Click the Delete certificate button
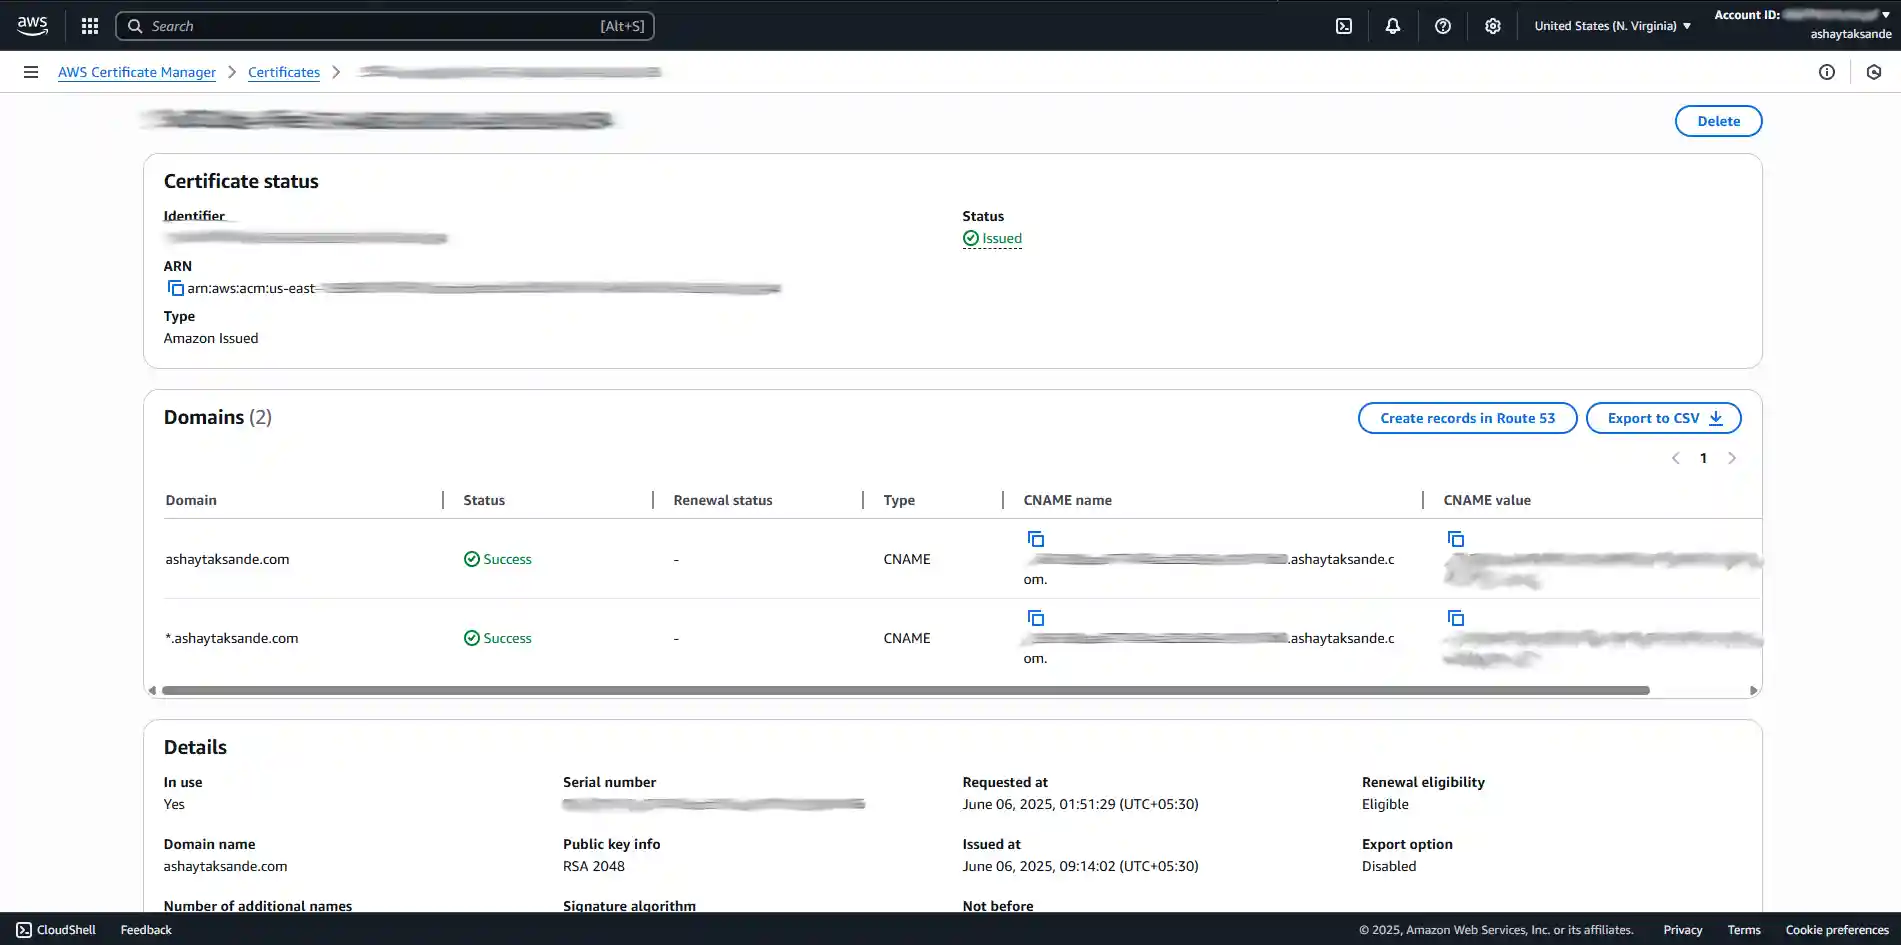Screen dimensions: 1901x945 (x=1718, y=121)
